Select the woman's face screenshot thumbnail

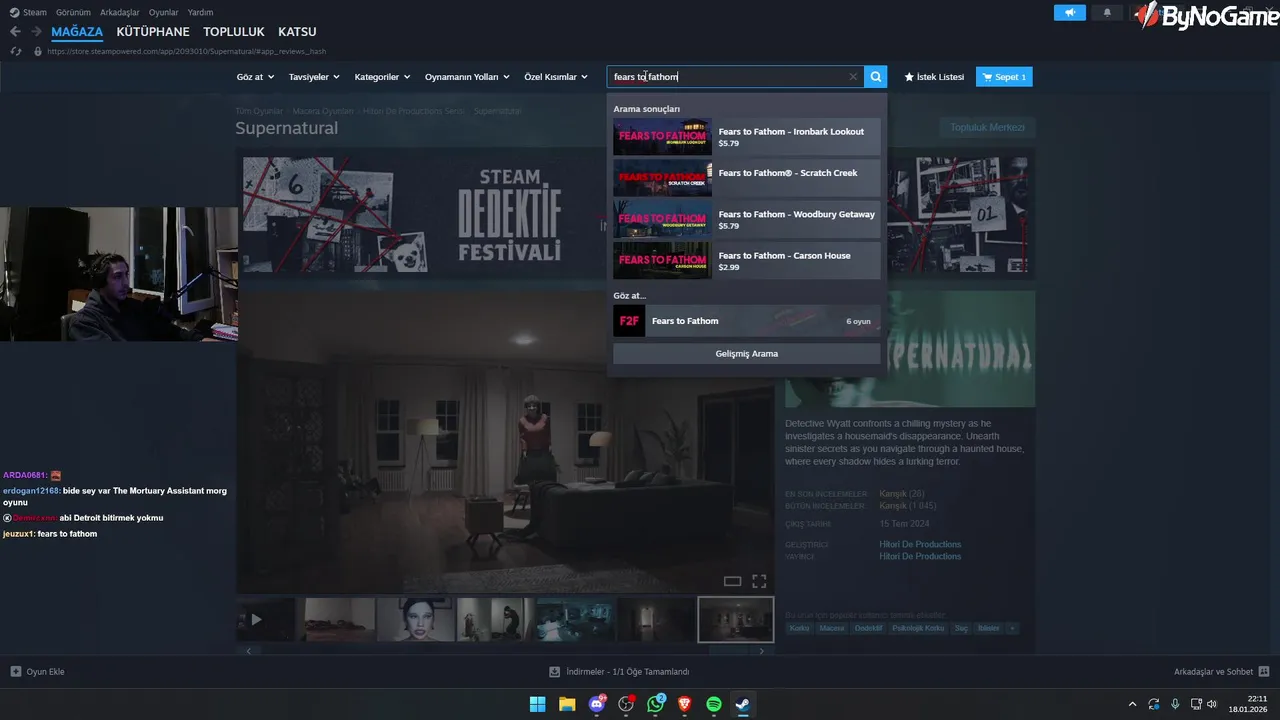[416, 620]
